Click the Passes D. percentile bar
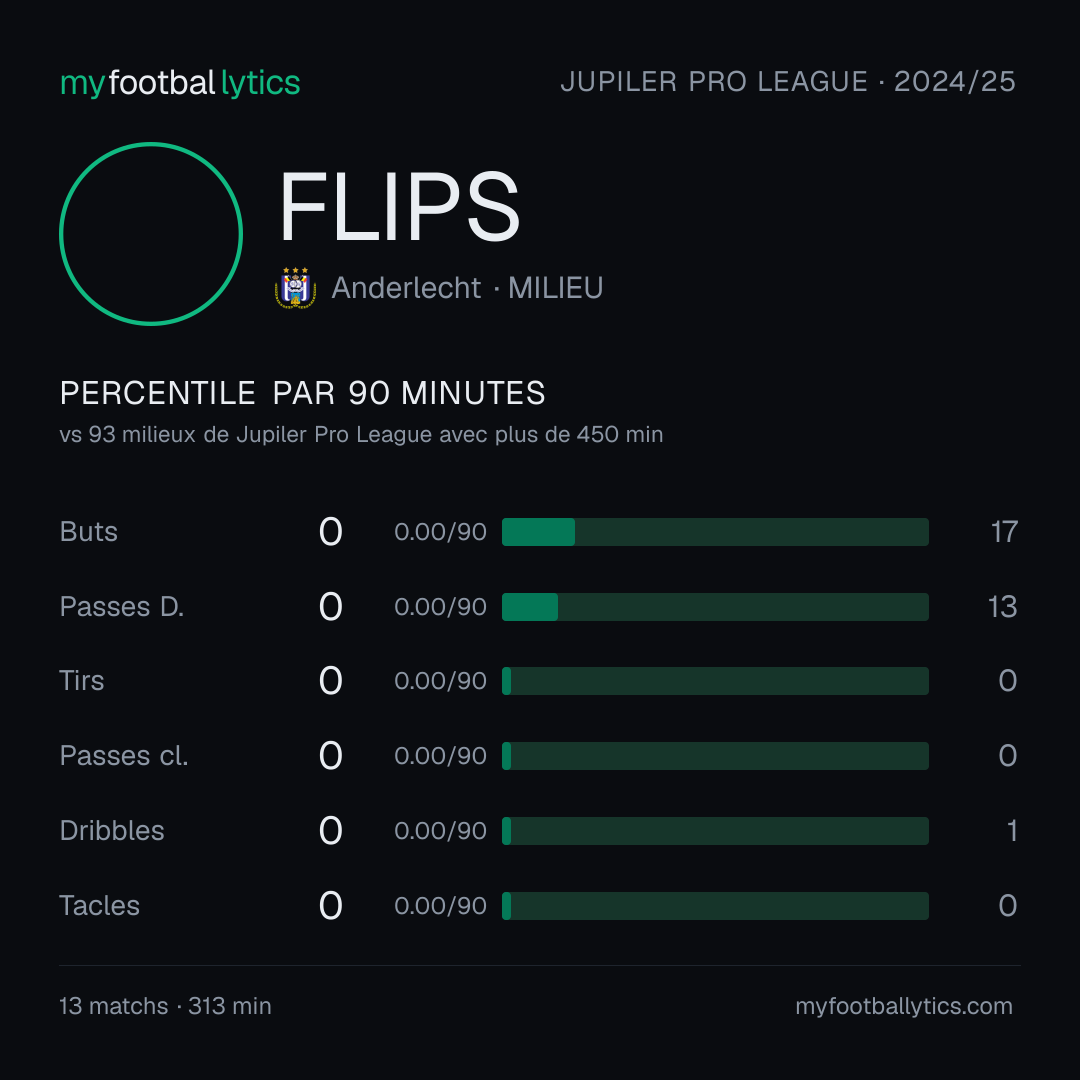1080x1080 pixels. [x=715, y=607]
